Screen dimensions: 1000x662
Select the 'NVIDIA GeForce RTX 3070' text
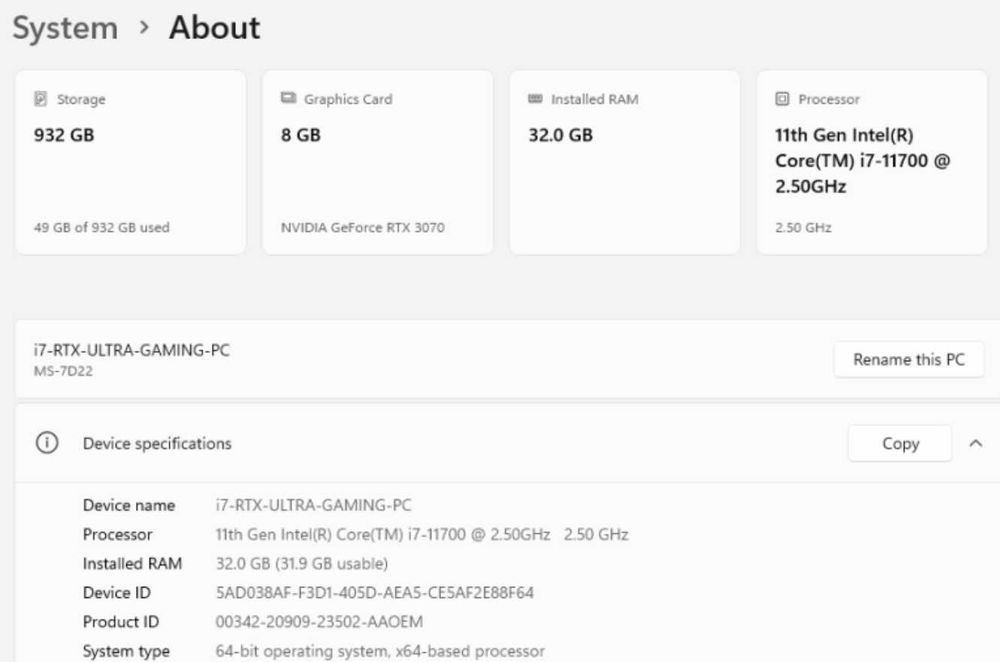(x=363, y=228)
